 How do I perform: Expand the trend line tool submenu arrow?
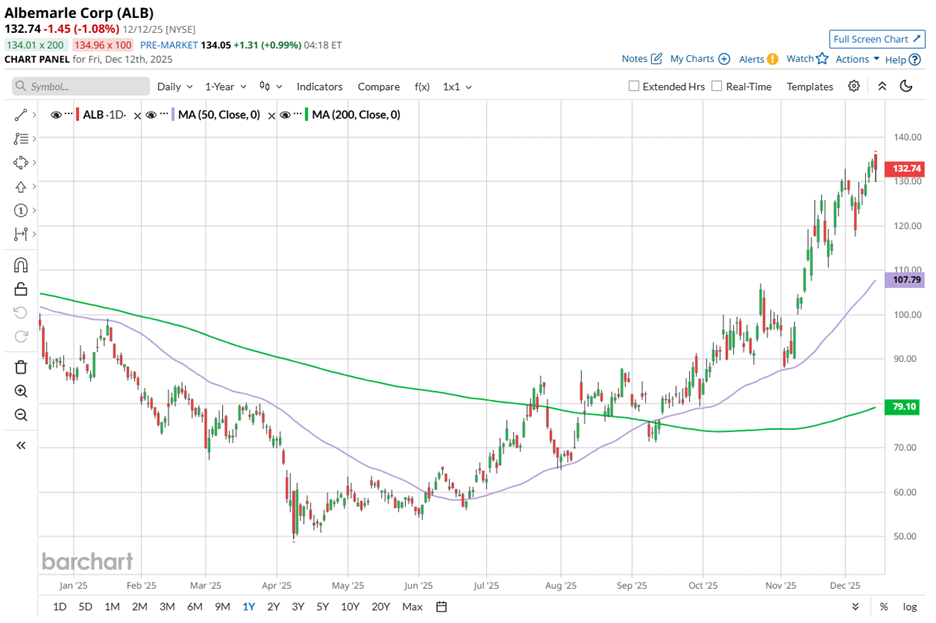pyautogui.click(x=35, y=115)
